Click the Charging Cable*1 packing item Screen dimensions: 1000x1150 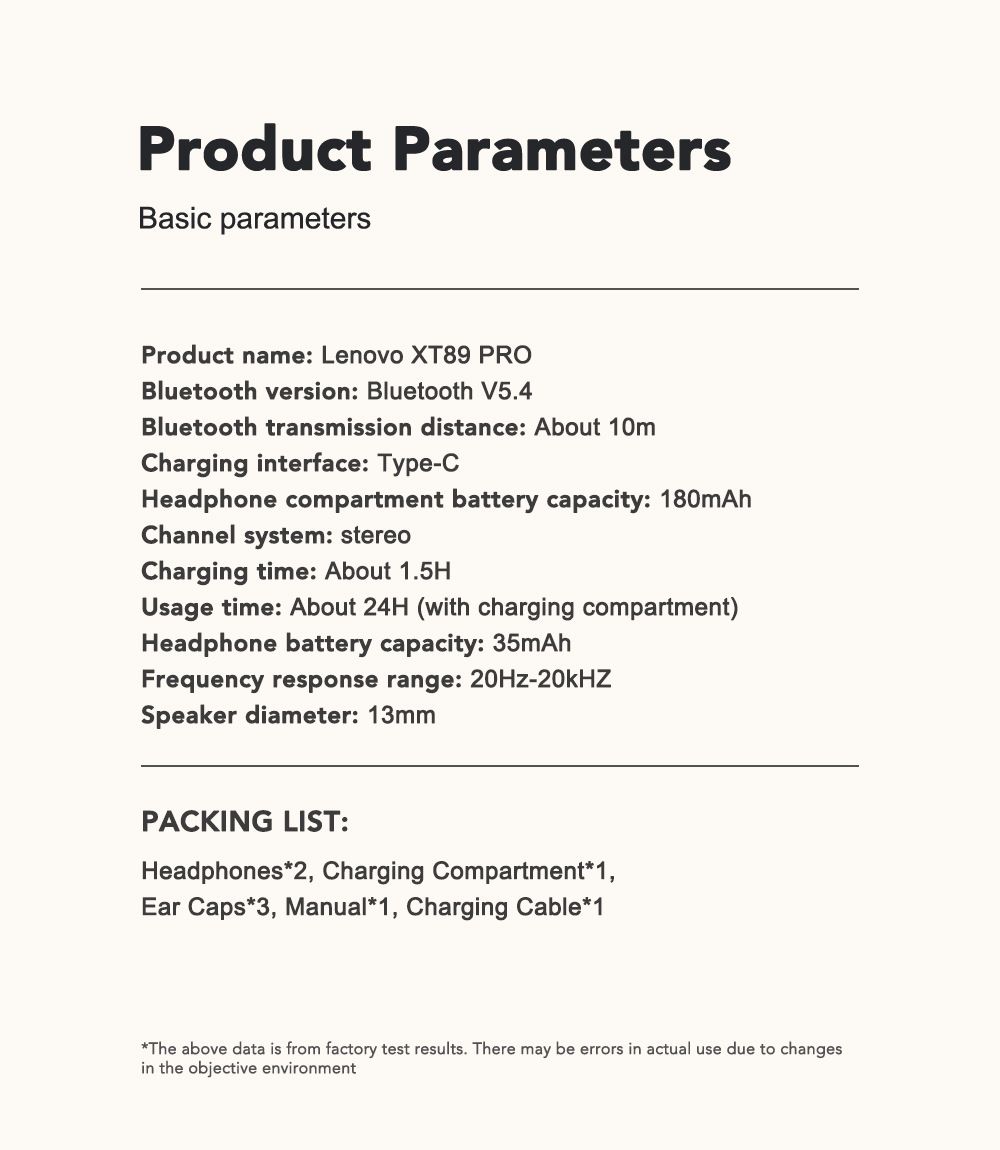pos(505,907)
